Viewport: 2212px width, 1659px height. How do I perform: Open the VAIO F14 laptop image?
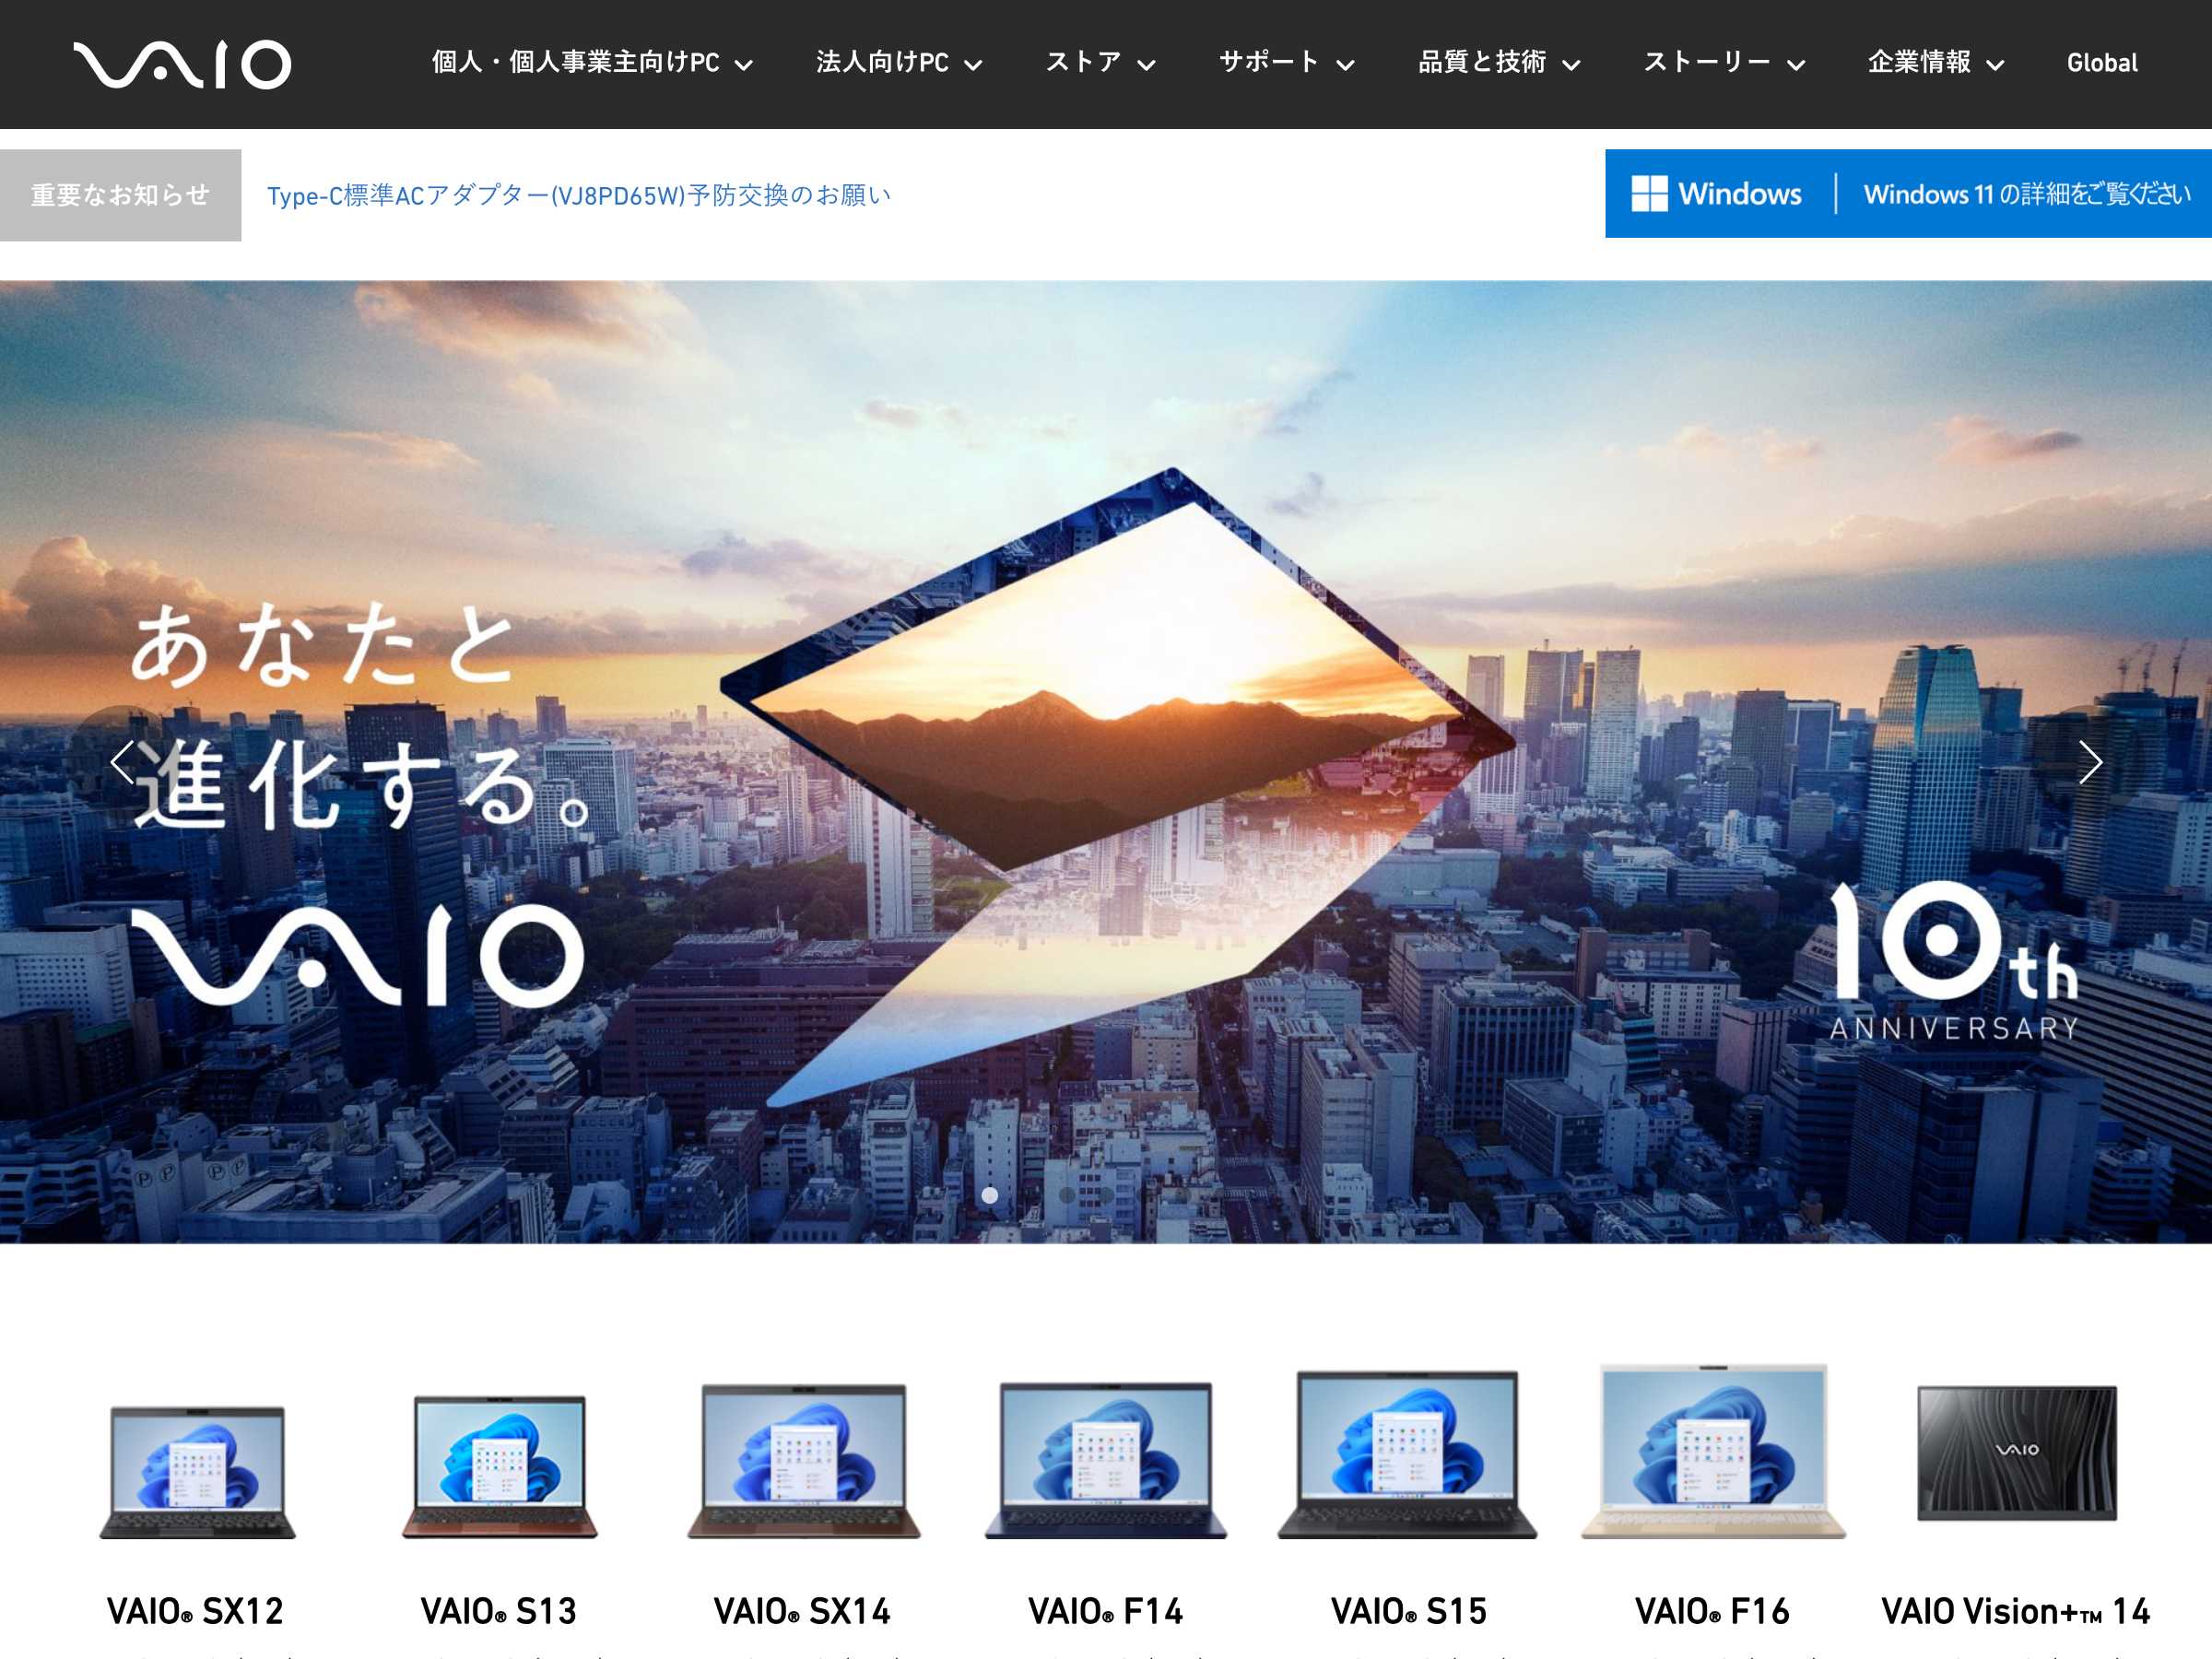coord(1105,1460)
